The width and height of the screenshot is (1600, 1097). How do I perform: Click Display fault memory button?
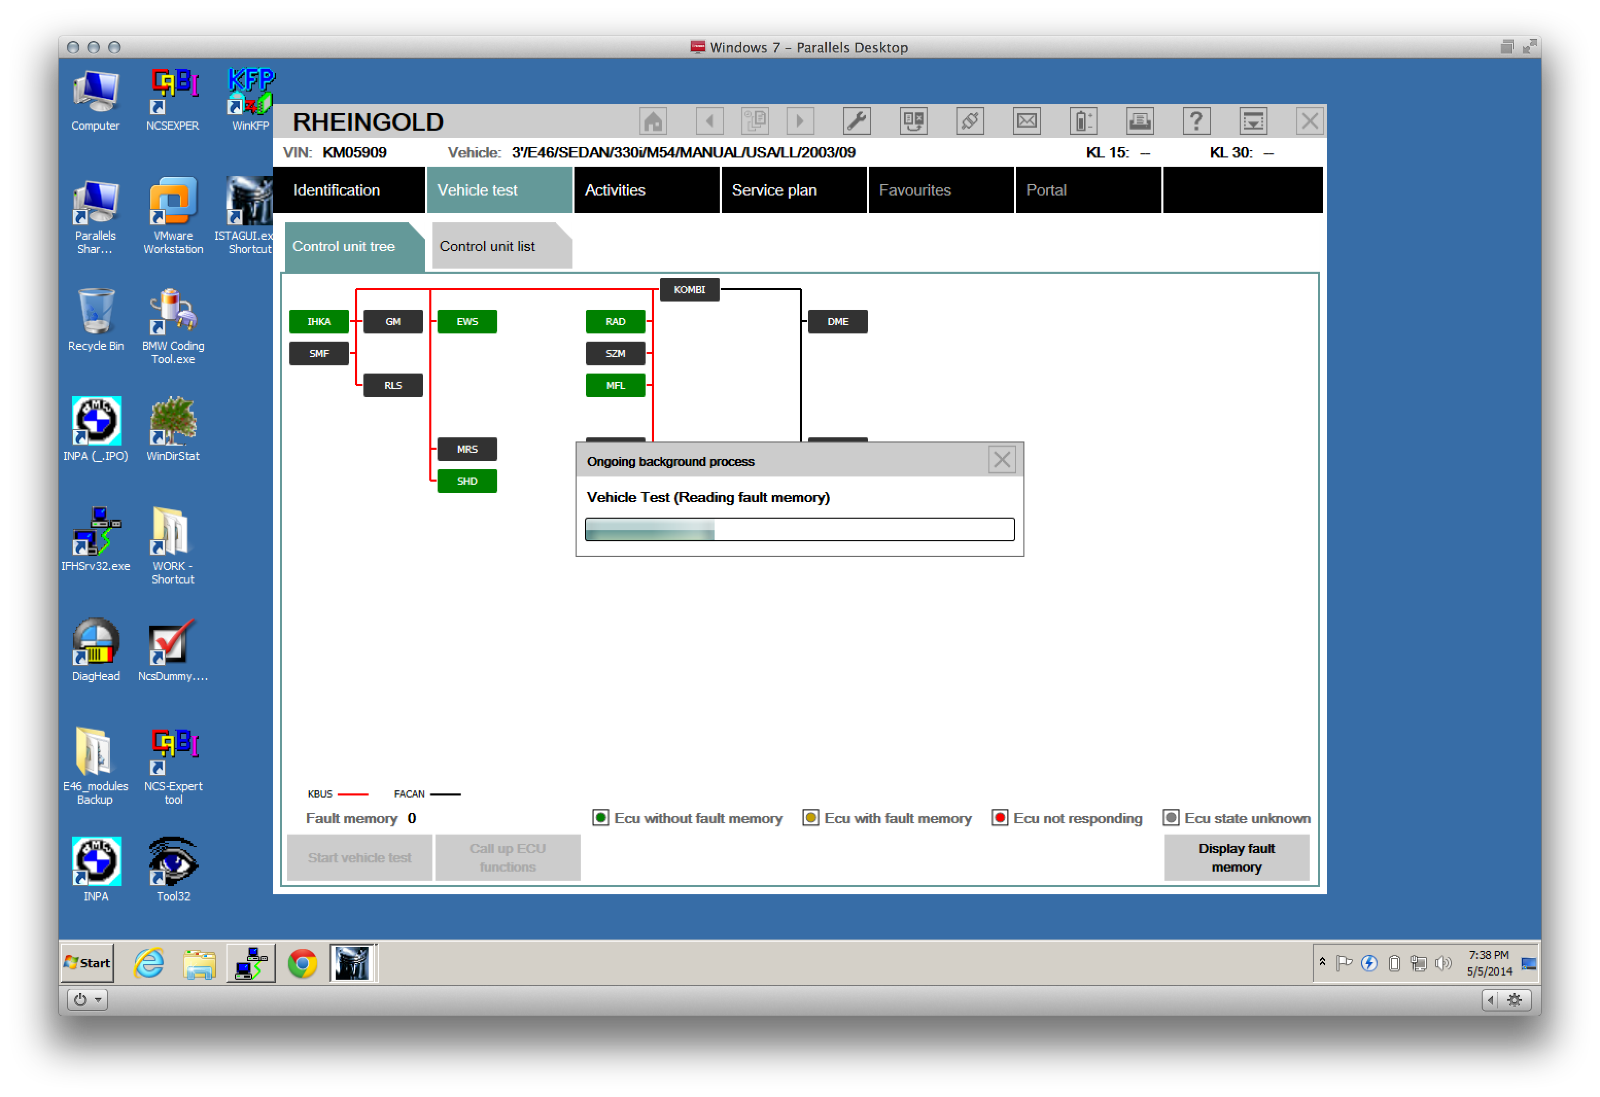tap(1237, 858)
